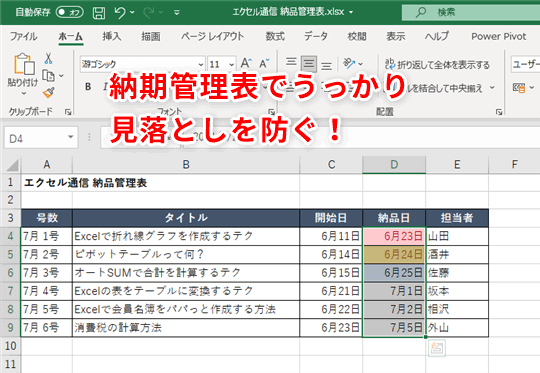Click the accounting number format icon
Viewport: 540px width, 373px height.
click(x=519, y=88)
